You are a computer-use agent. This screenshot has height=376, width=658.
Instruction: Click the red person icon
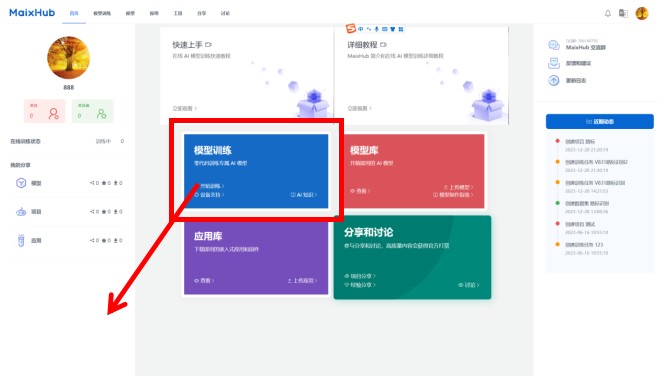53,114
